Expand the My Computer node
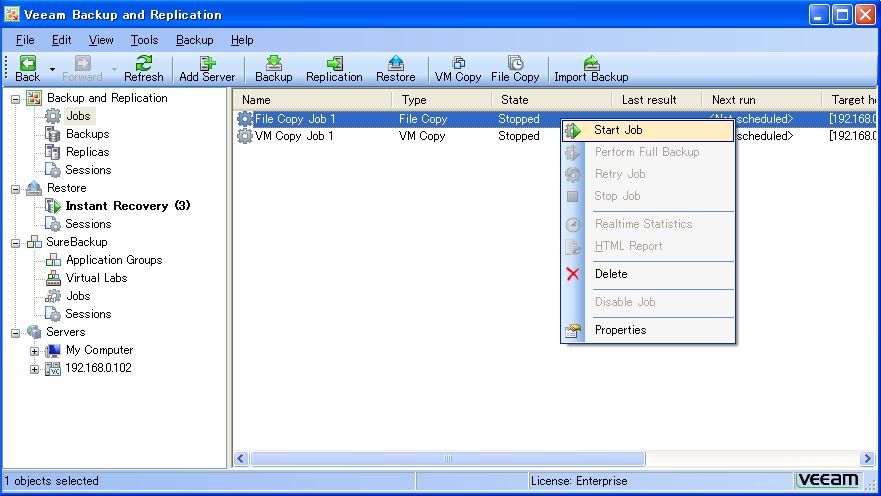 (34, 351)
